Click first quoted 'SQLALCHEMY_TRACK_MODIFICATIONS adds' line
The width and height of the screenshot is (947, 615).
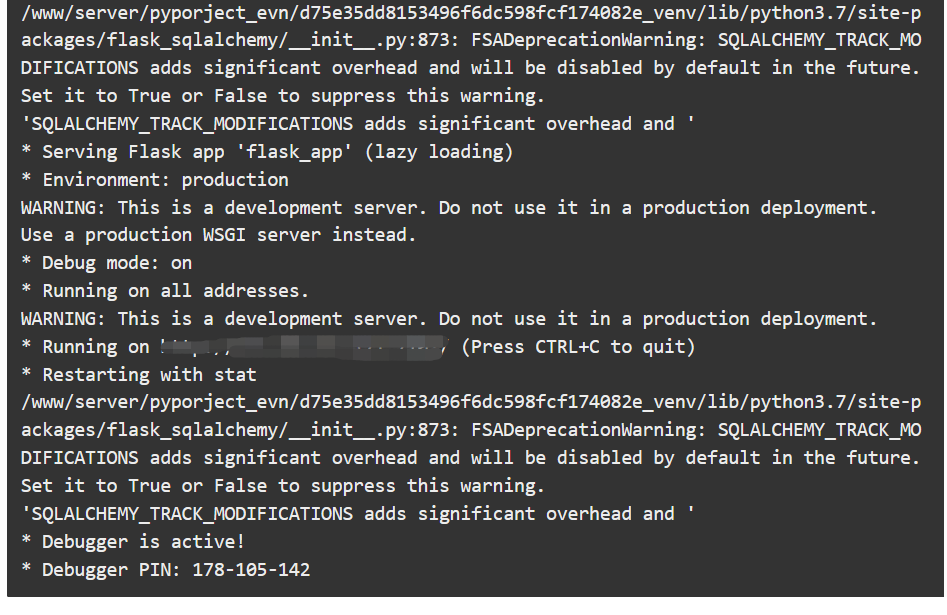pyautogui.click(x=358, y=124)
